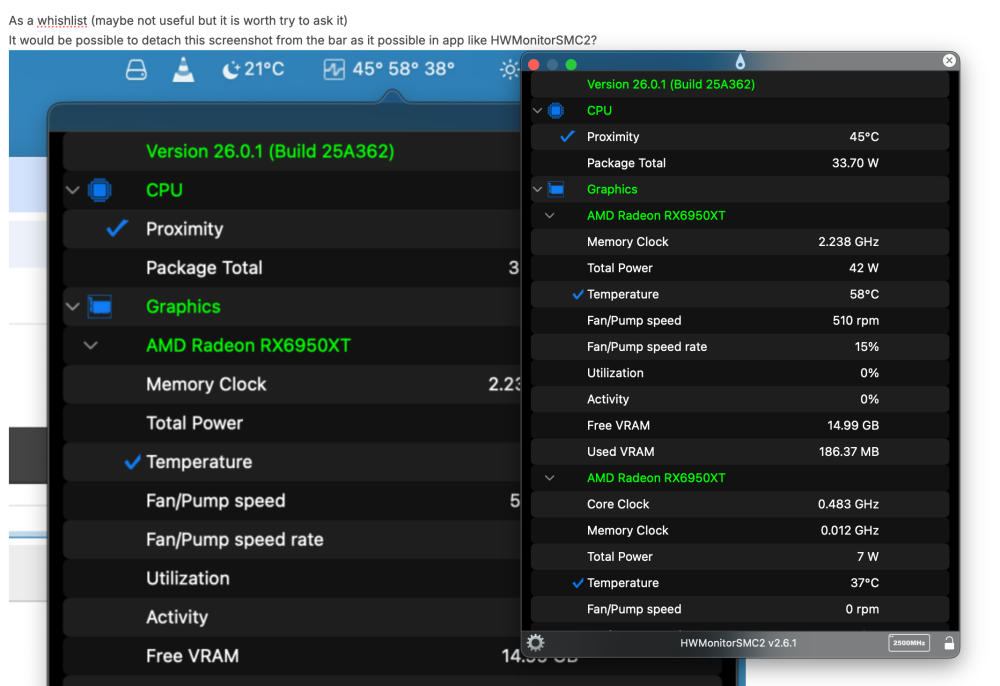Image resolution: width=1000 pixels, height=686 pixels.
Task: Collapse the CPU group in HWMonitorSMC2 window
Action: pos(538,110)
